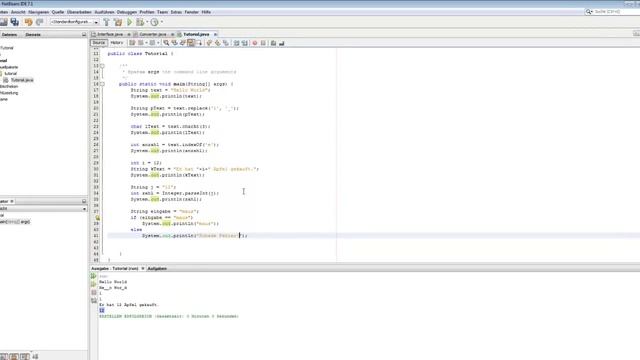Viewport: 640px width, 360px height.
Task: Collapse the Javadoc comment fold at line 13
Action: tap(102, 66)
